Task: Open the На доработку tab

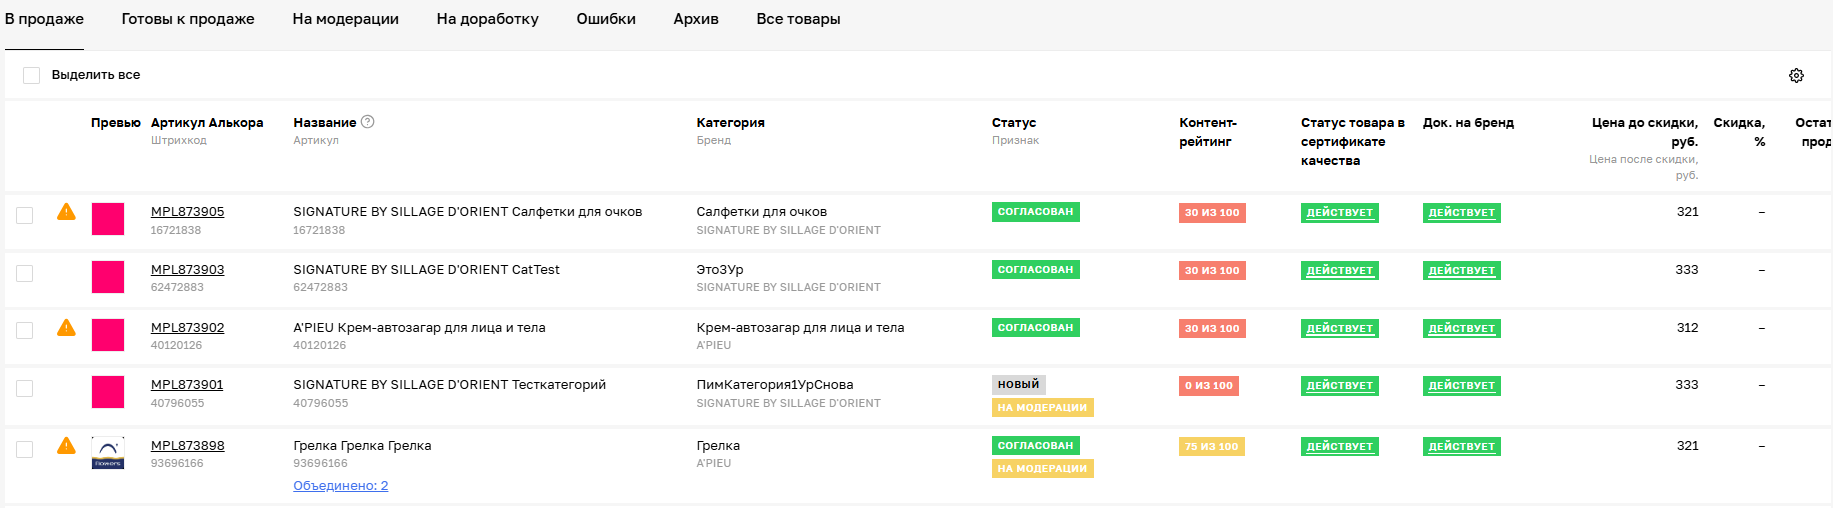Action: point(487,19)
